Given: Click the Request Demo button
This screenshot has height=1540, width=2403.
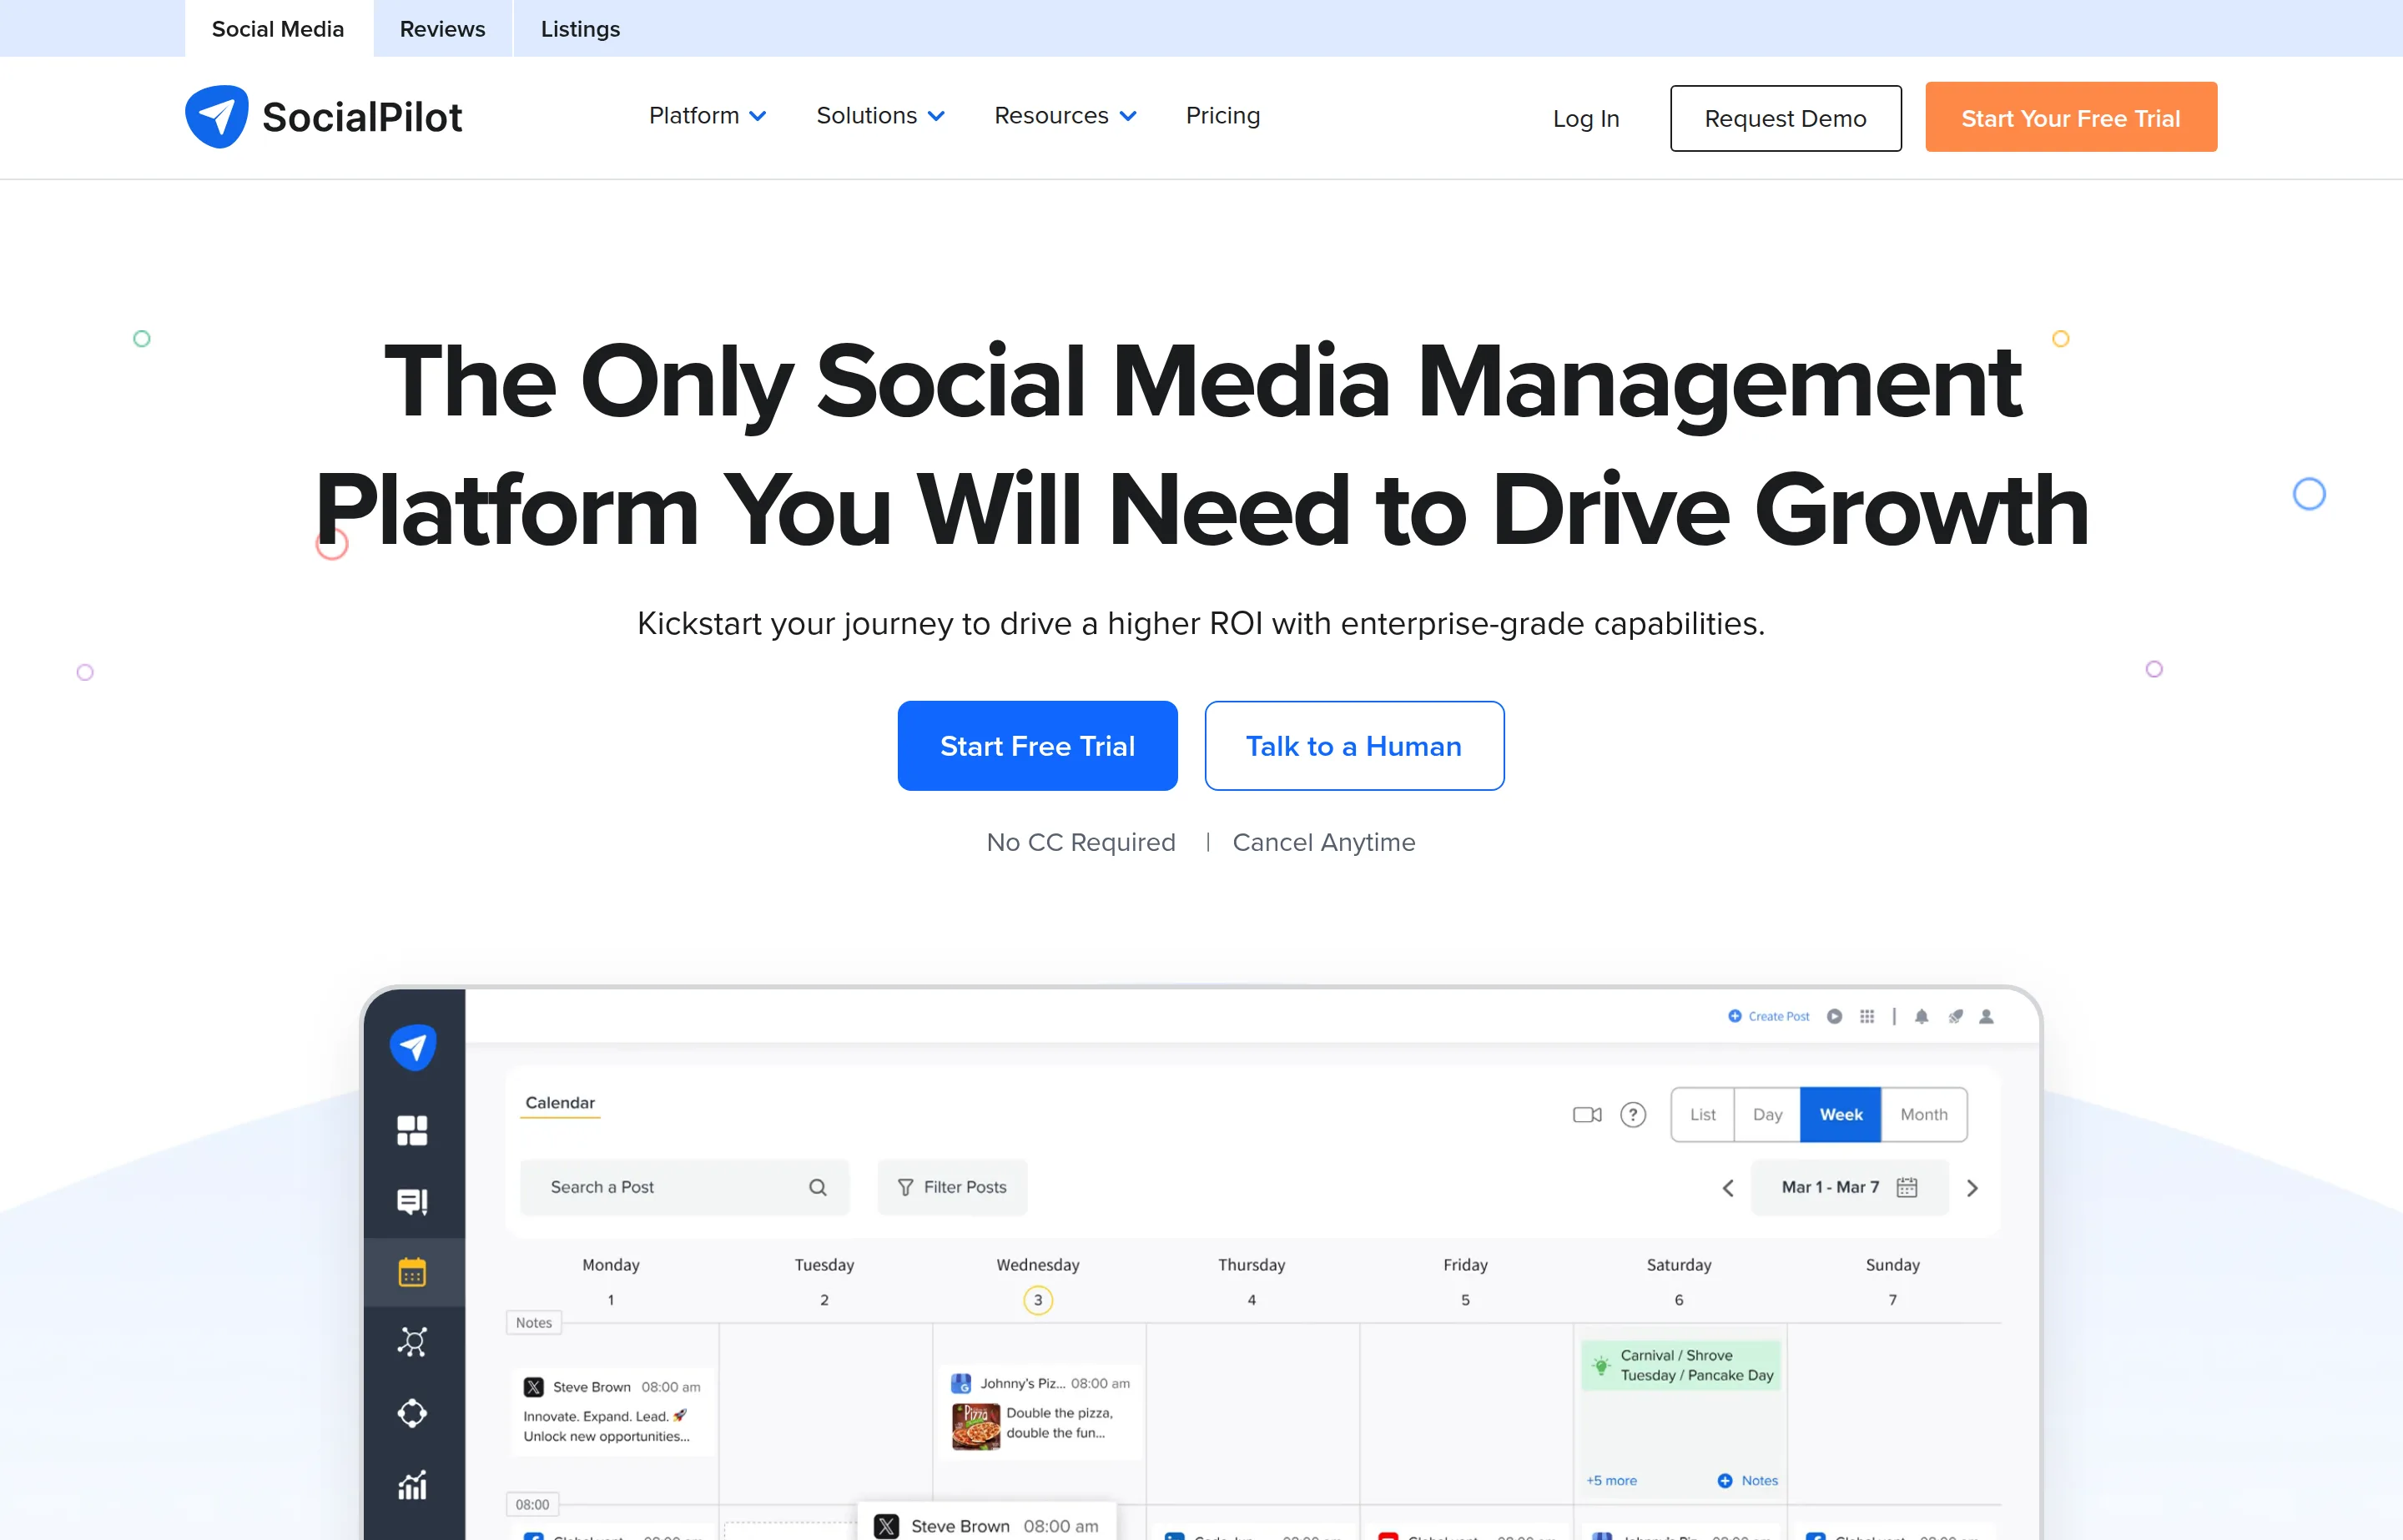Looking at the screenshot, I should pos(1785,118).
